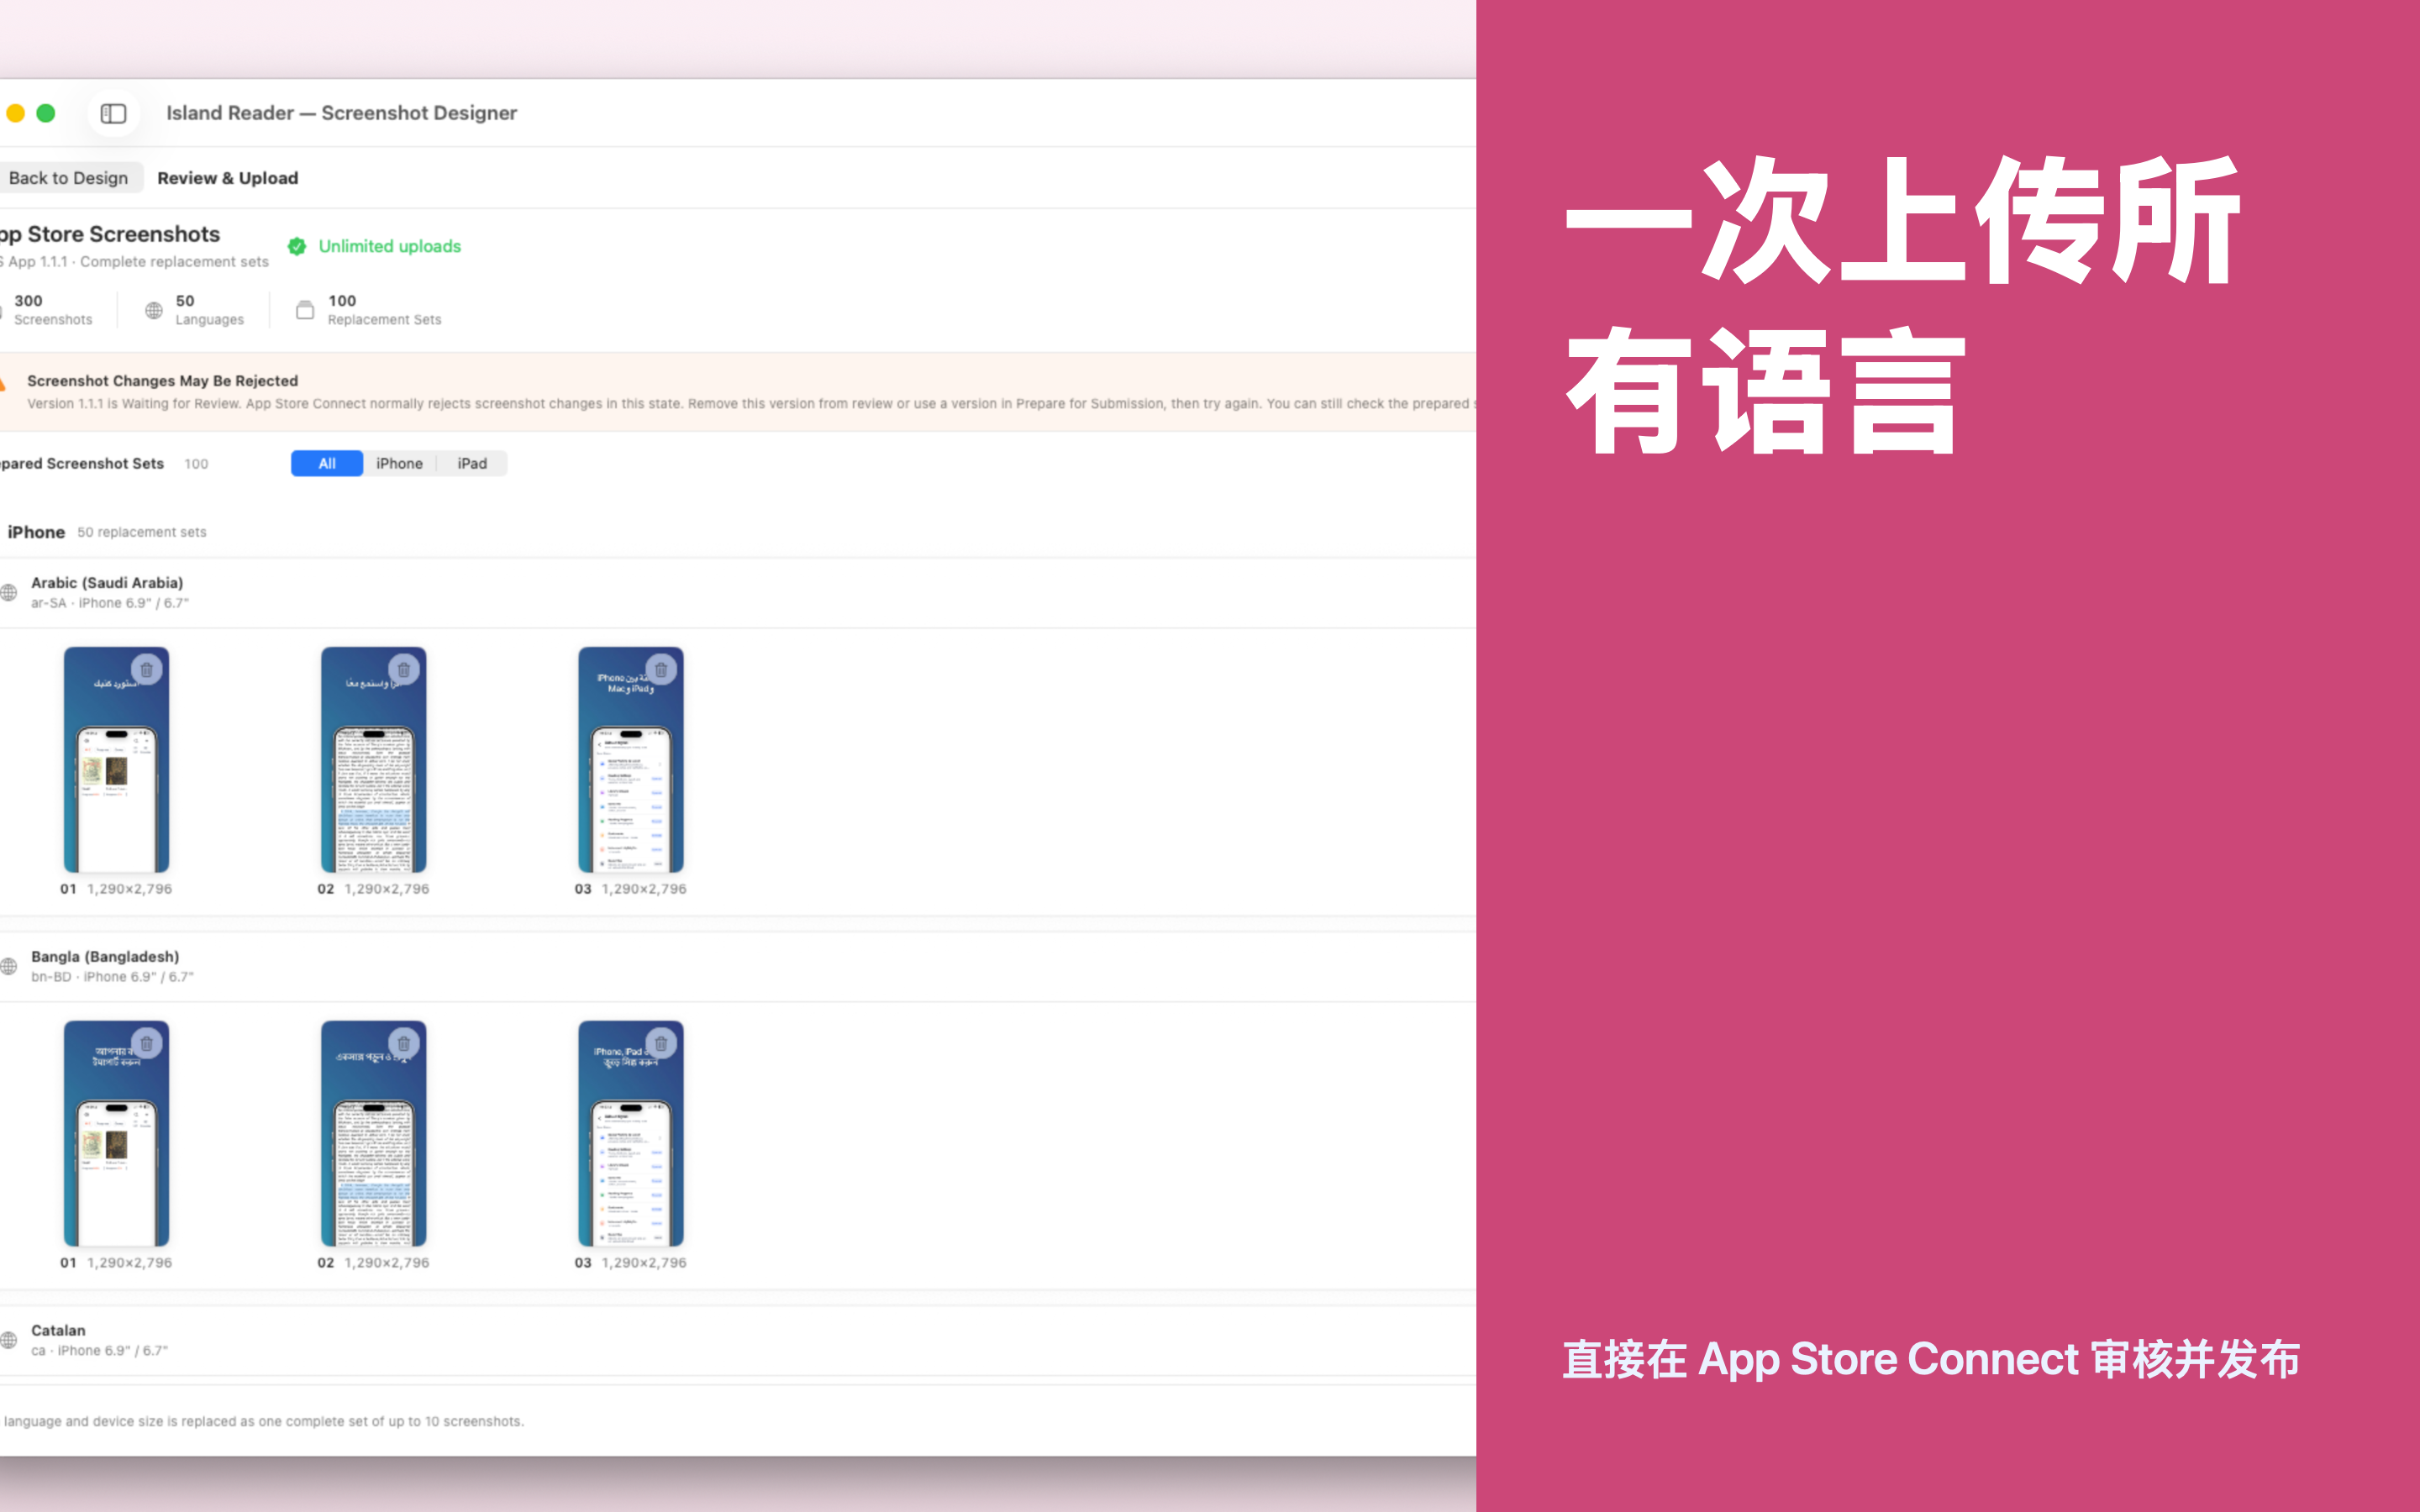Viewport: 2420px width, 1512px height.
Task: Click globe icon beside Catalan
Action: point(9,1341)
